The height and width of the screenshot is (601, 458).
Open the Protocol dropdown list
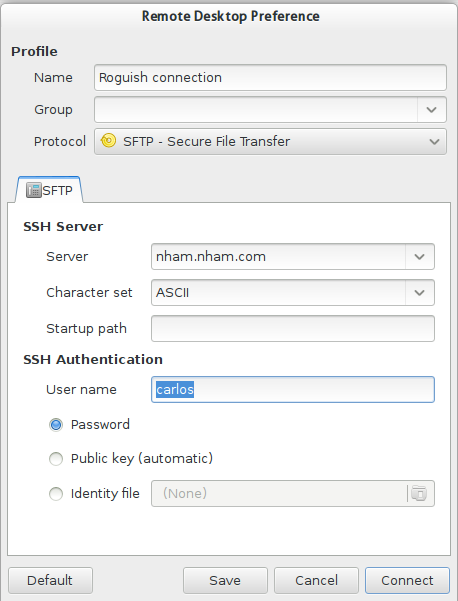270,141
